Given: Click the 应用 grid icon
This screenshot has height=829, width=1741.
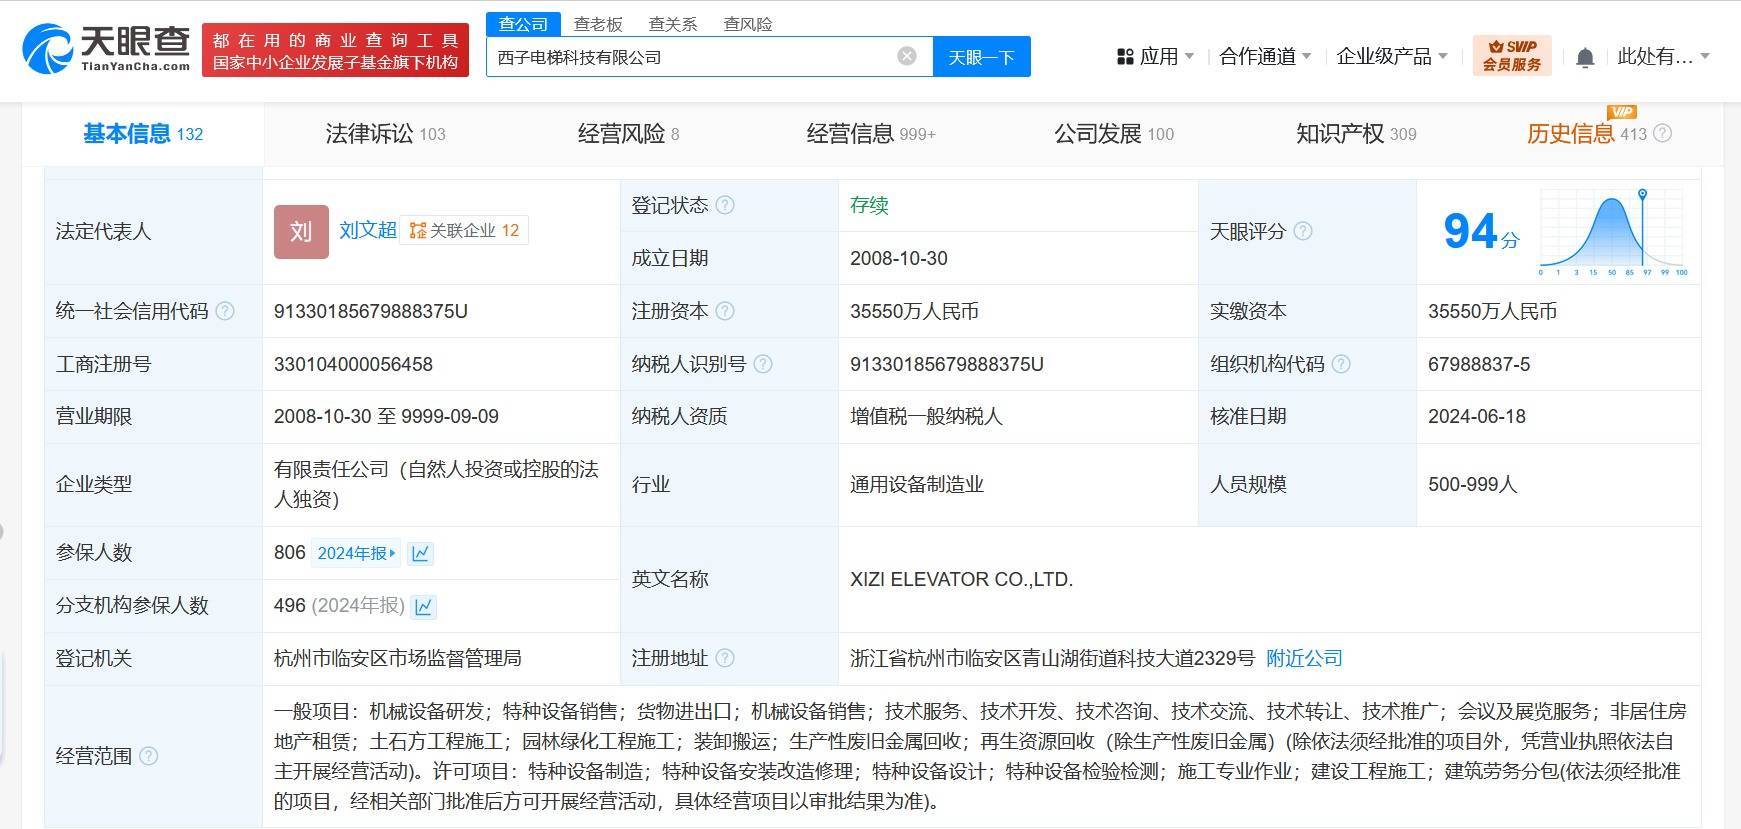Looking at the screenshot, I should [1125, 57].
